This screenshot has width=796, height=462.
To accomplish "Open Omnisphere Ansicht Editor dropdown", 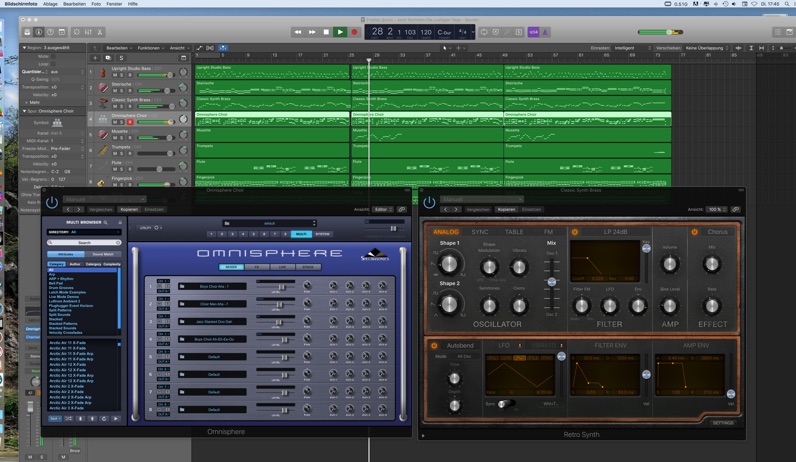I will coord(383,209).
